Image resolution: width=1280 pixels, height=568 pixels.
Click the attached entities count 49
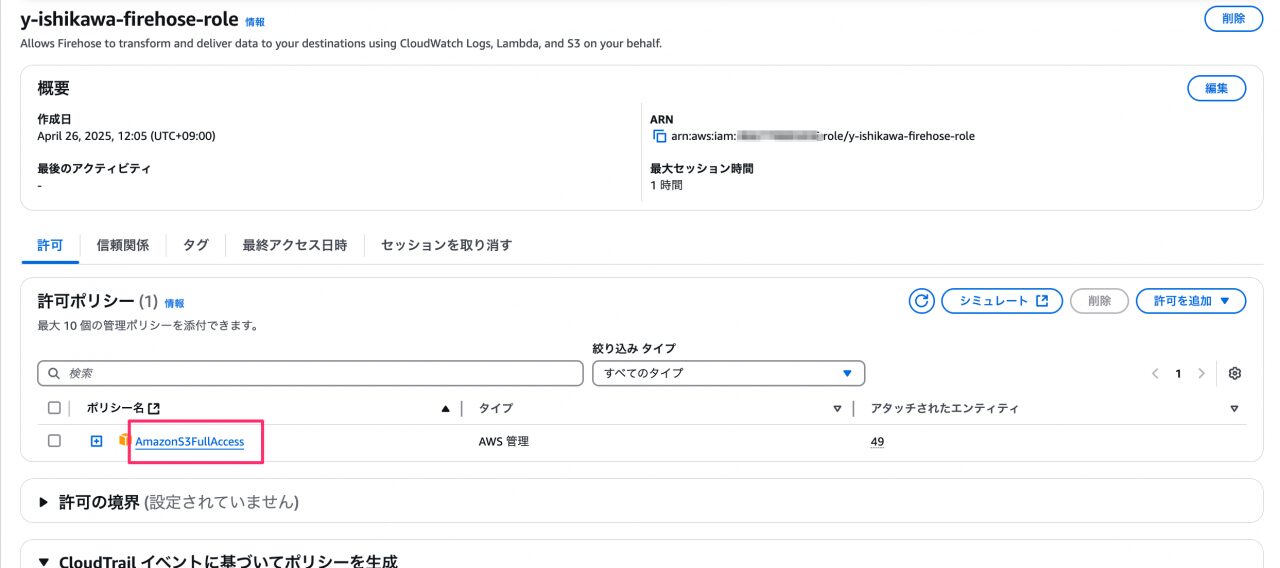pos(877,441)
